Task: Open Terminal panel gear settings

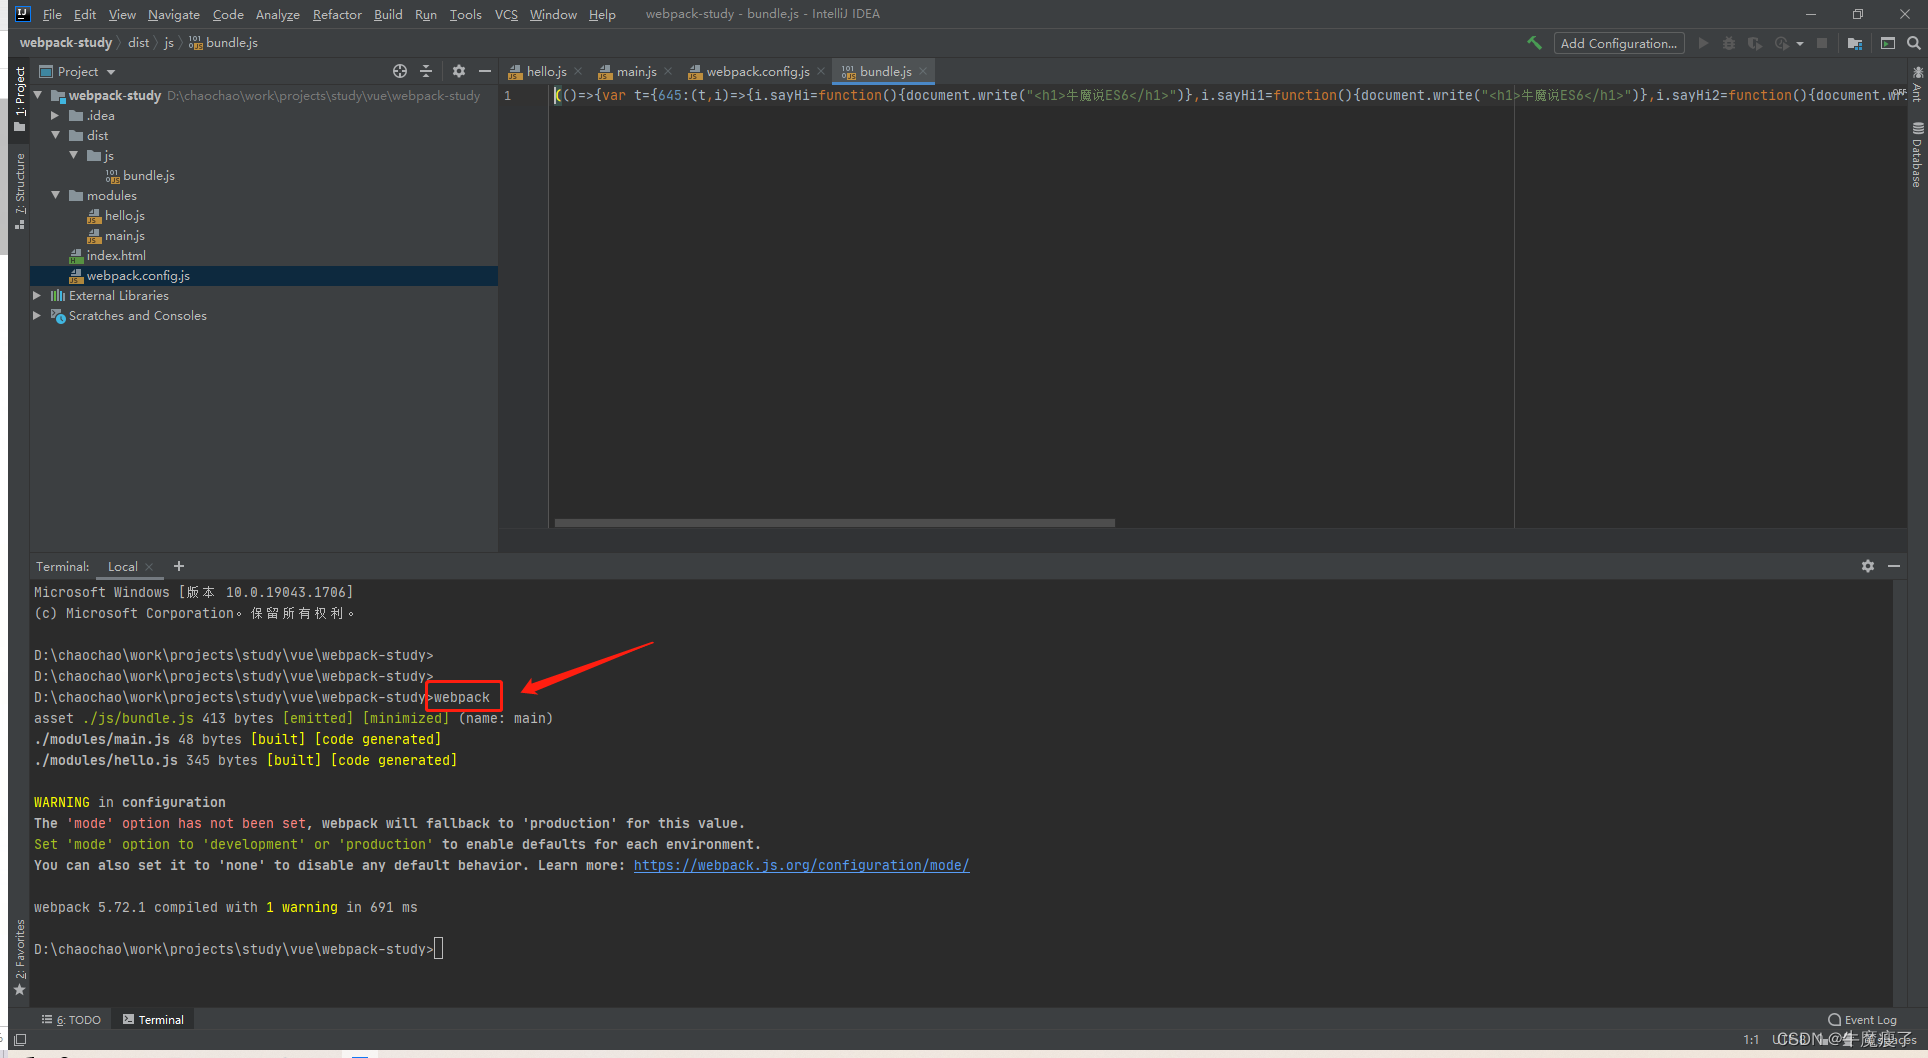Action: pos(1867,566)
